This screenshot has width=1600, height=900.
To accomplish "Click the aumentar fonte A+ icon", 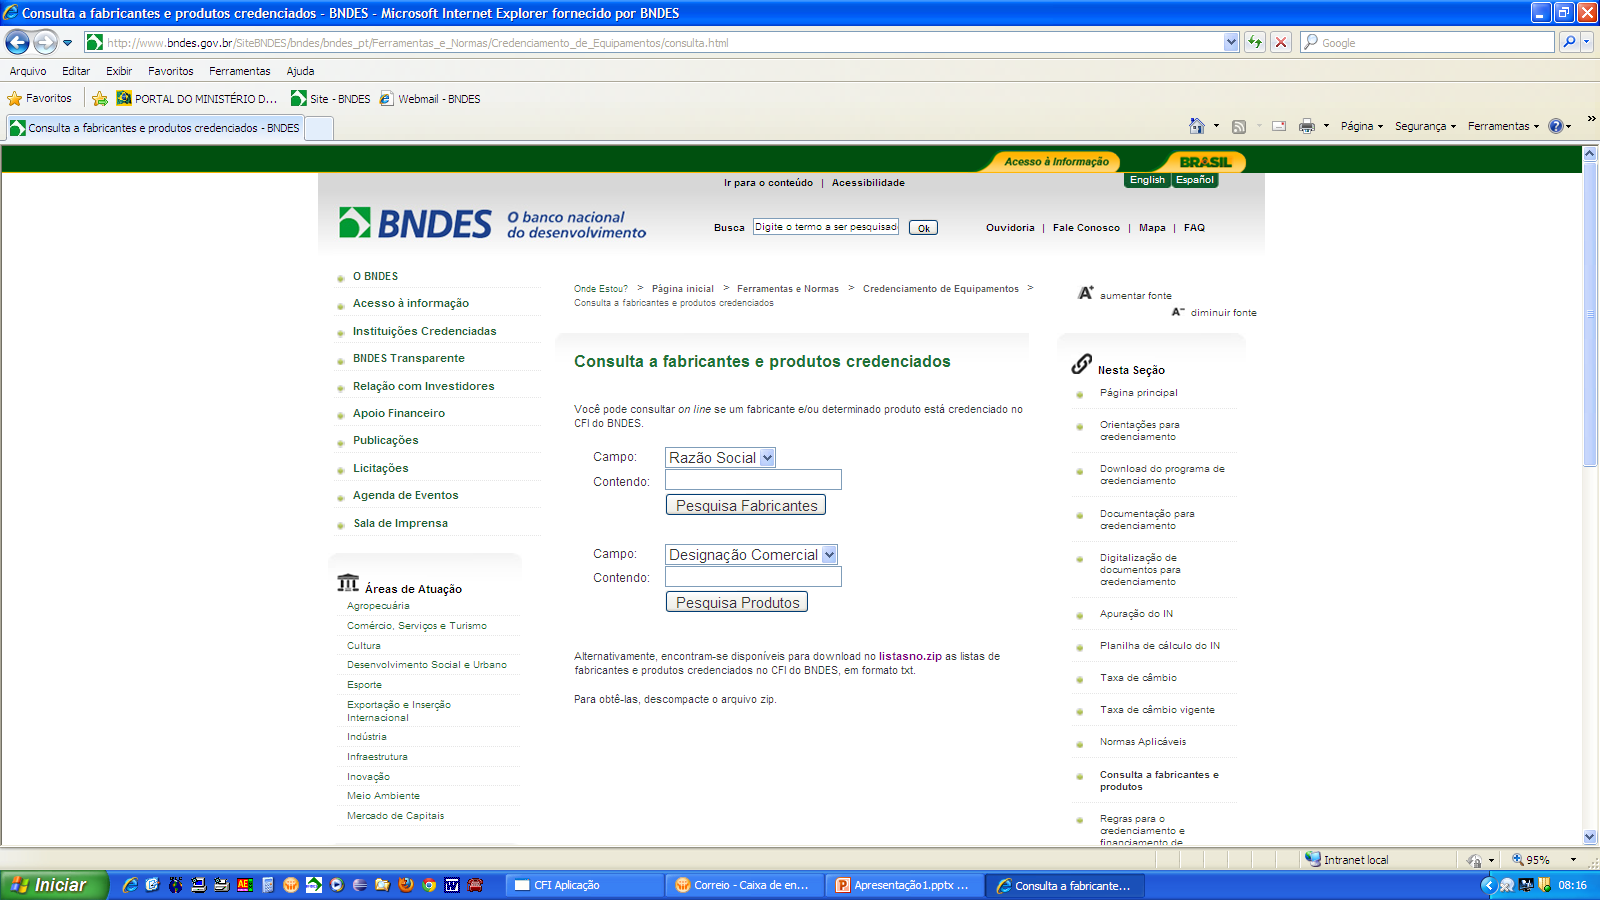I will pos(1085,293).
